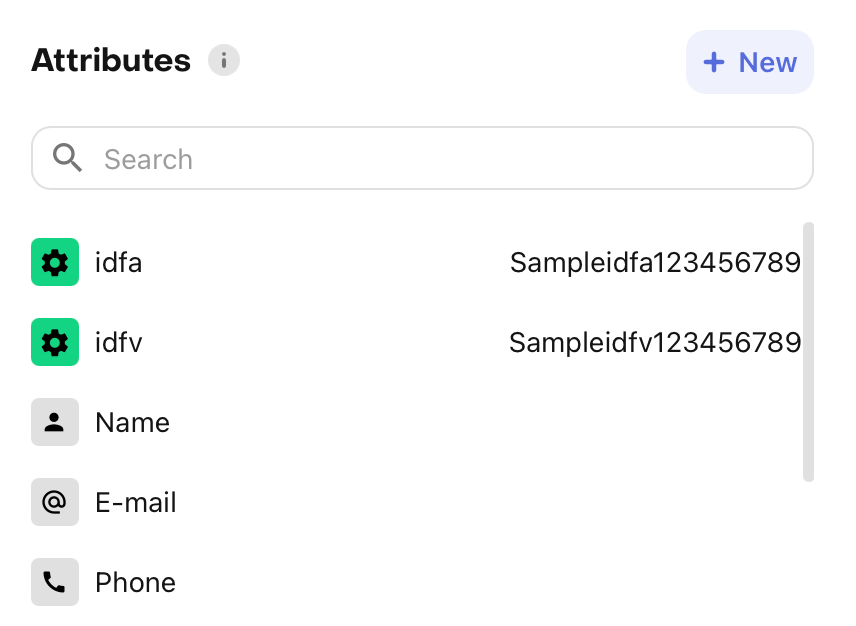
Task: Click the person icon next to Name
Action: pos(55,422)
